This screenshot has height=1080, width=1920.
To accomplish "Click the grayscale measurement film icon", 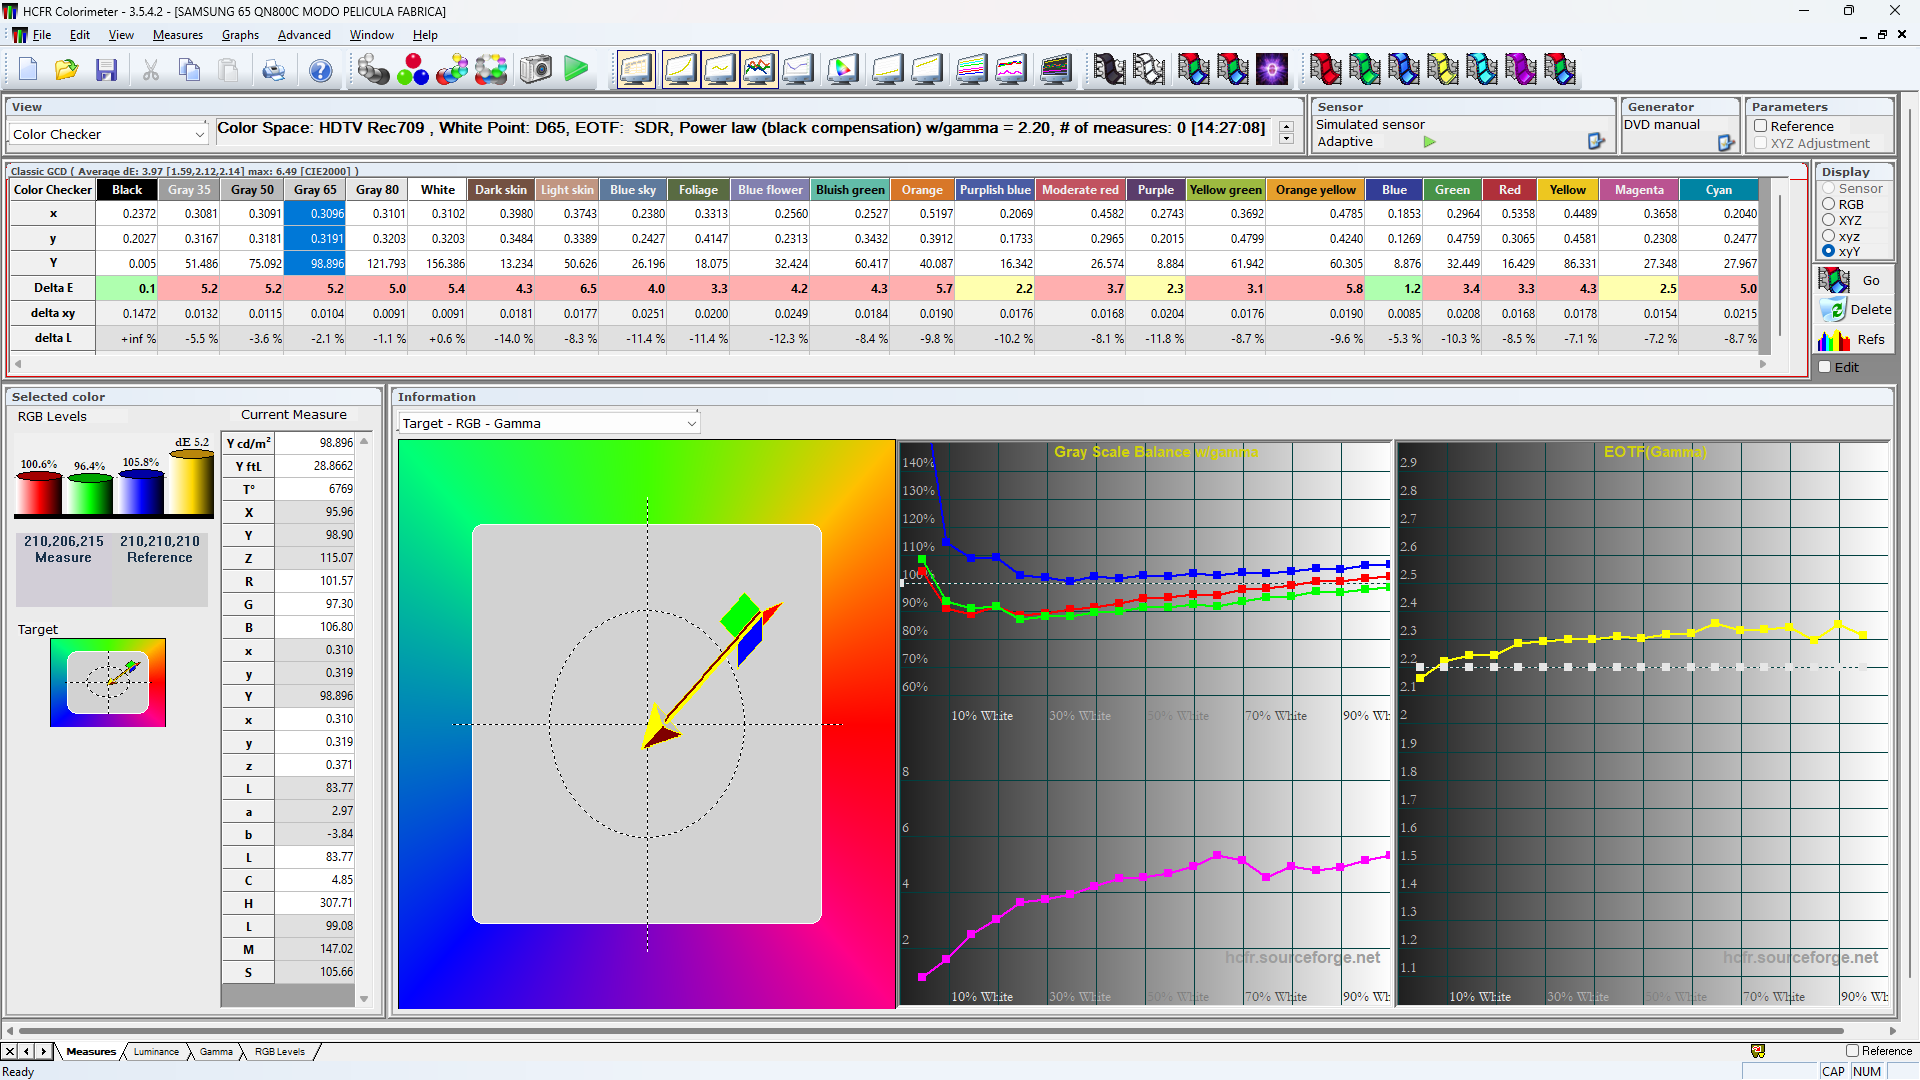I will 1110,69.
